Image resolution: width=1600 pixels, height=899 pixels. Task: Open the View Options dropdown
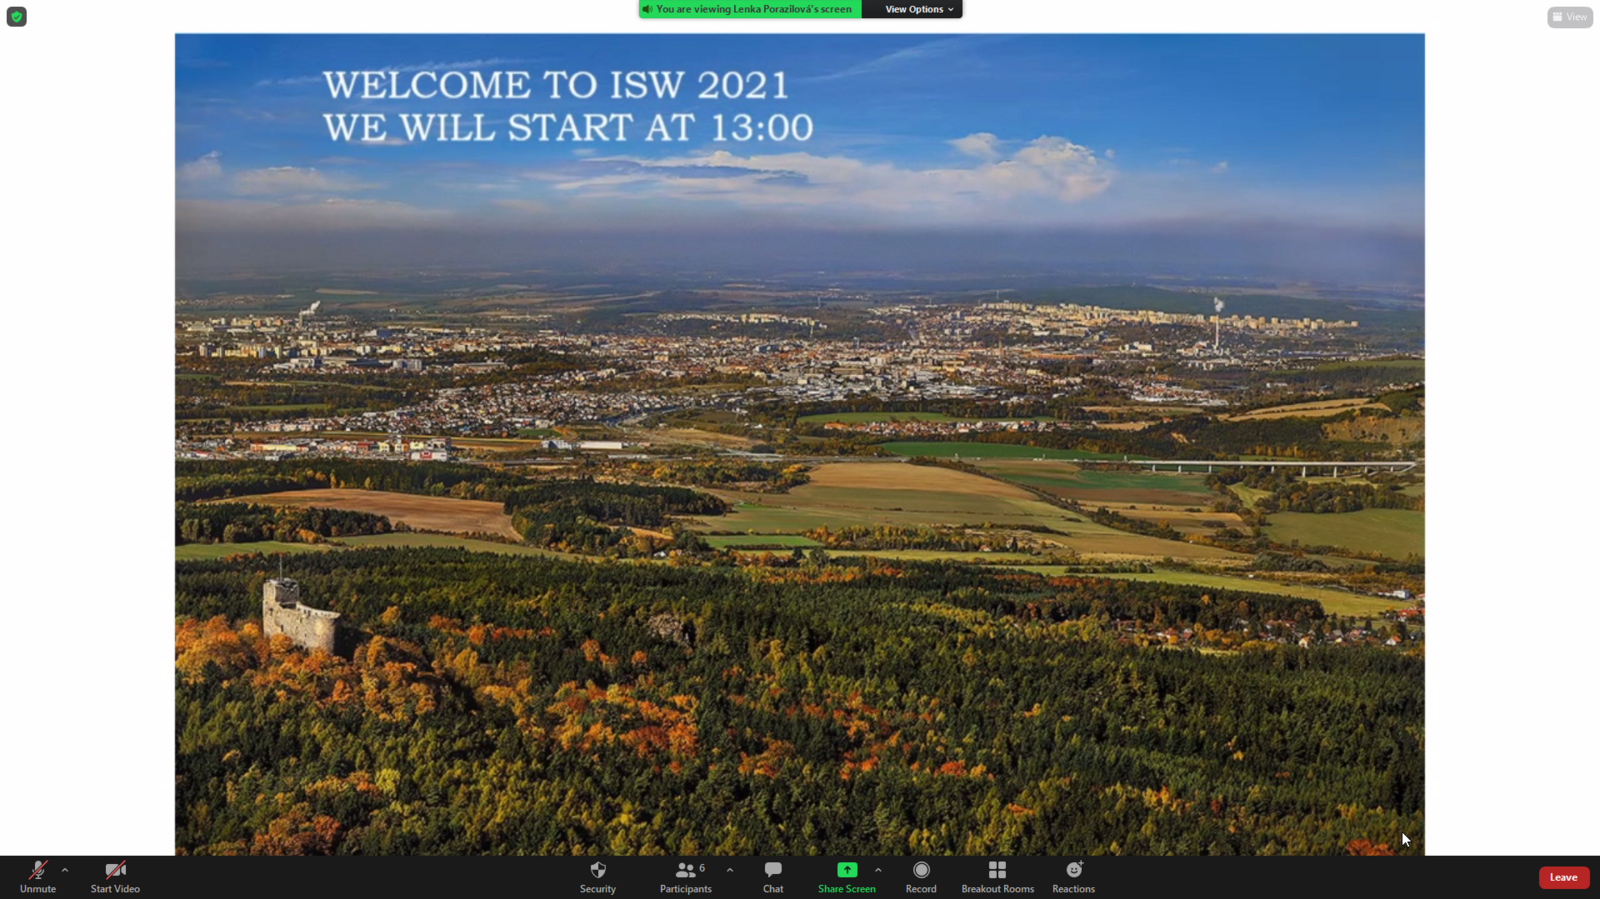tap(918, 9)
